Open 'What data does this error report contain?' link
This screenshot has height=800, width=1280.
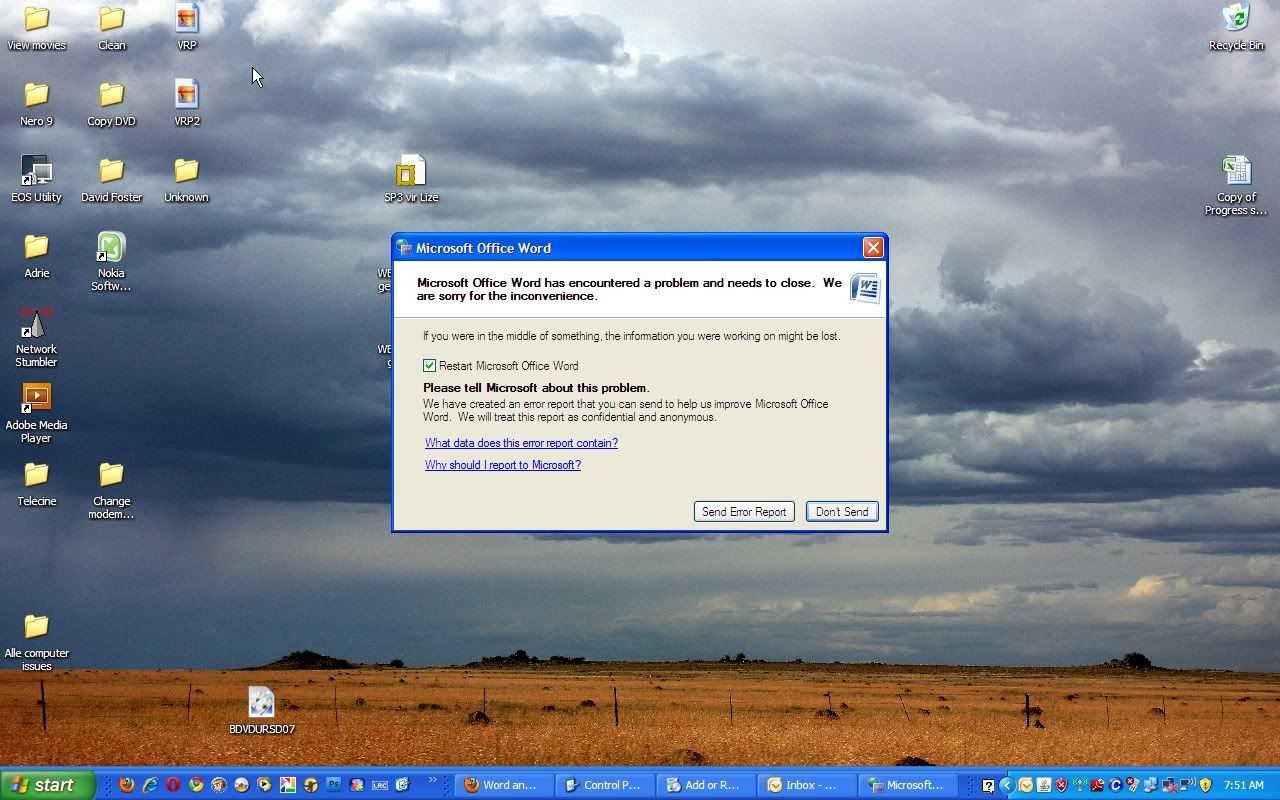pyautogui.click(x=521, y=443)
